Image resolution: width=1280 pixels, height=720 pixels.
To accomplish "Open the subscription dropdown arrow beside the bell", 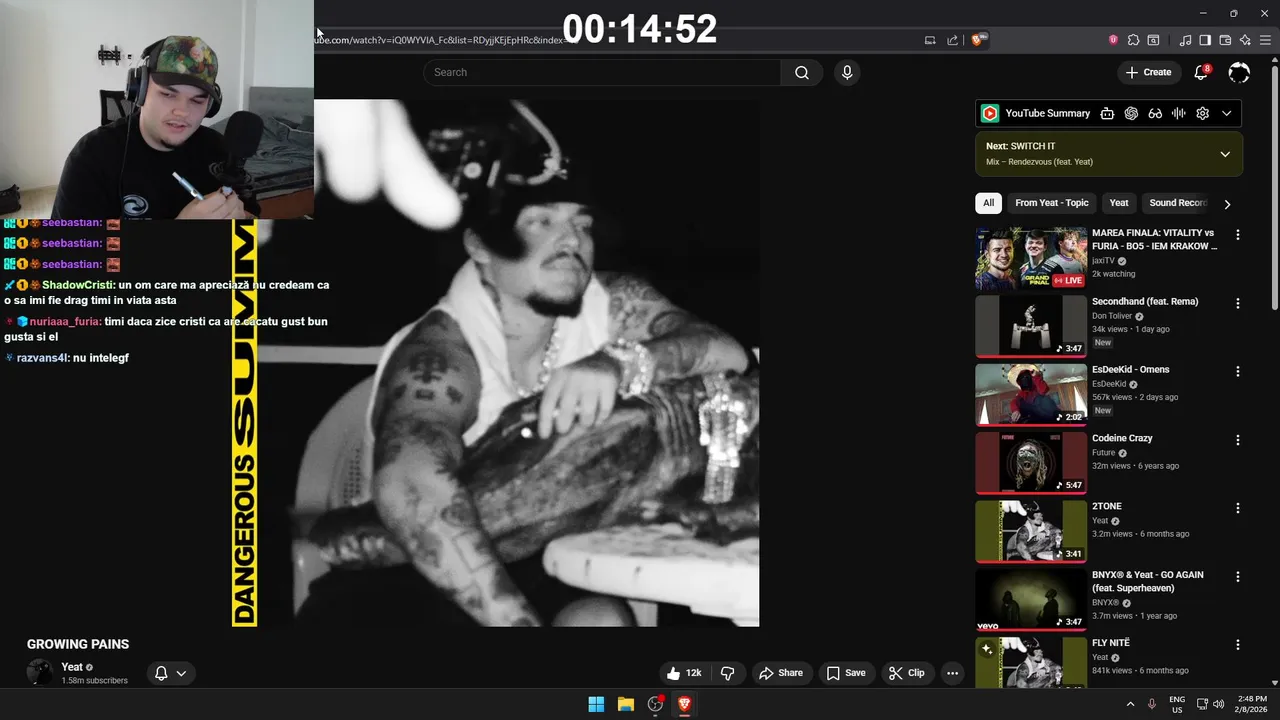I will [181, 673].
